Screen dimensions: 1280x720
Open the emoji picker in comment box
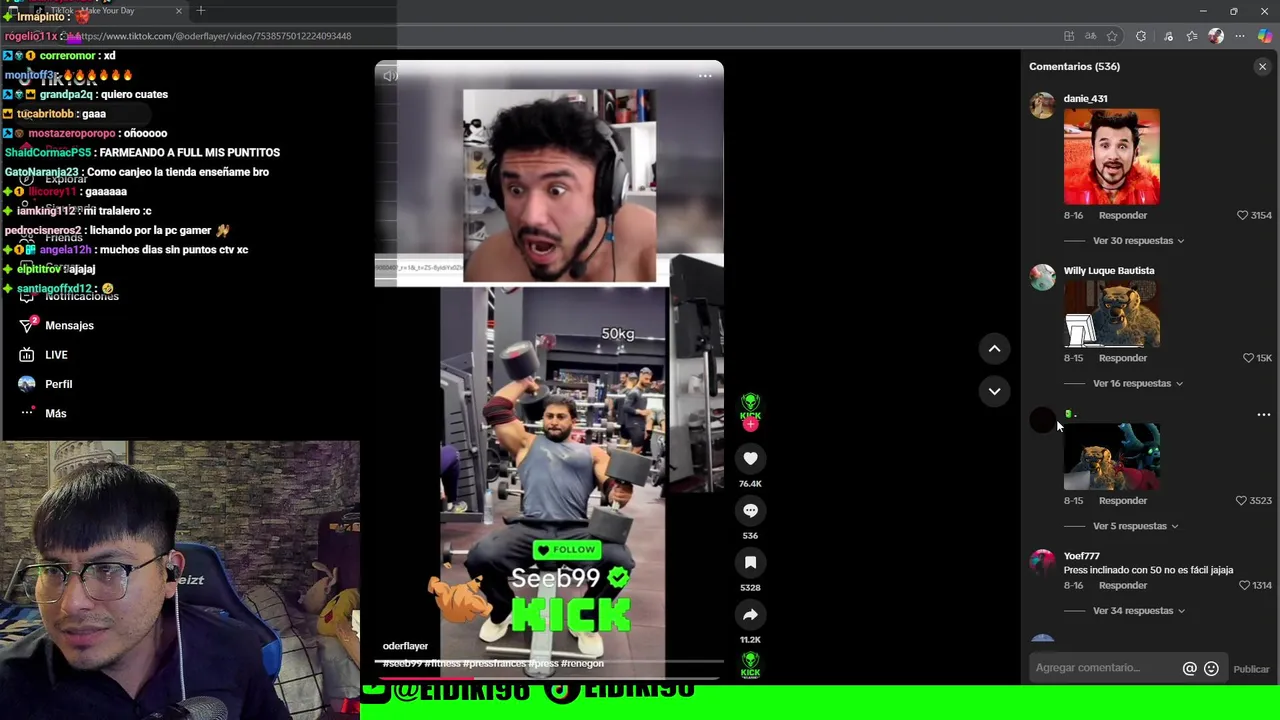[x=1211, y=669]
